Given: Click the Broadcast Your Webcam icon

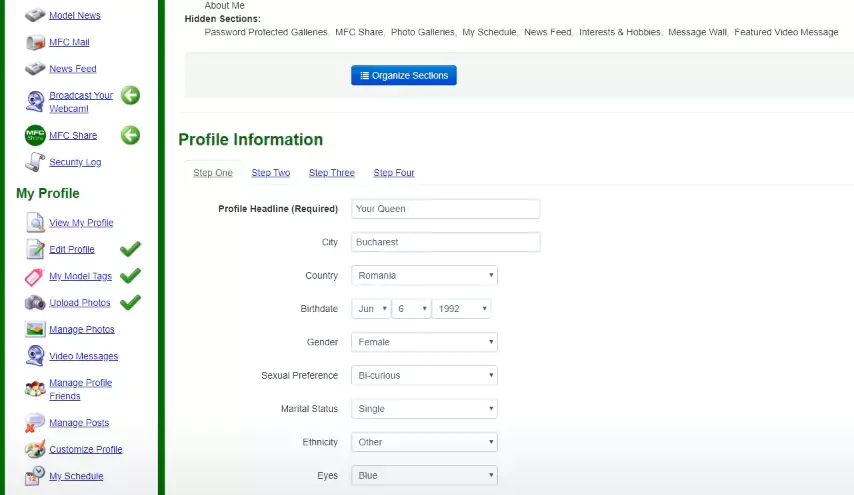Looking at the screenshot, I should (x=35, y=102).
